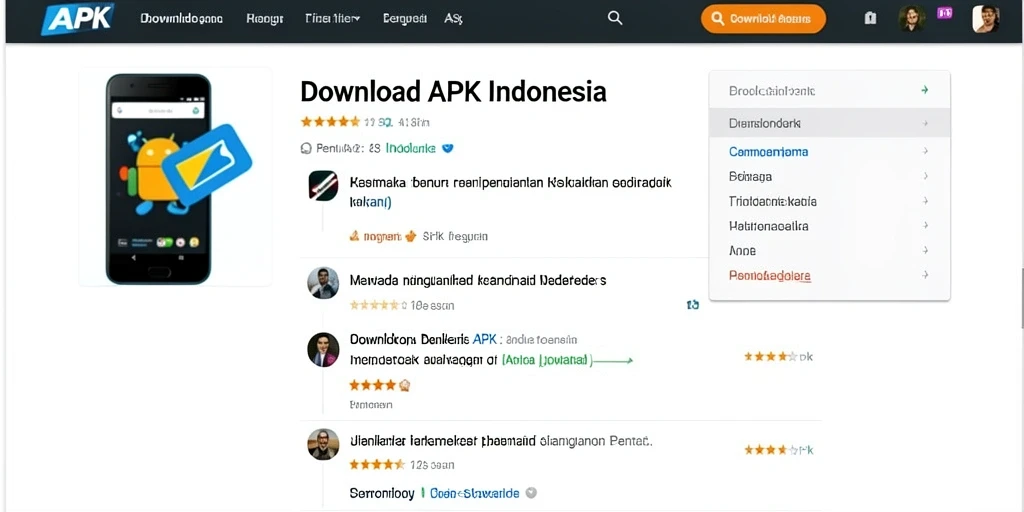
Task: Expand the arrow next to "Habitonaoalira"
Action: tap(925, 225)
